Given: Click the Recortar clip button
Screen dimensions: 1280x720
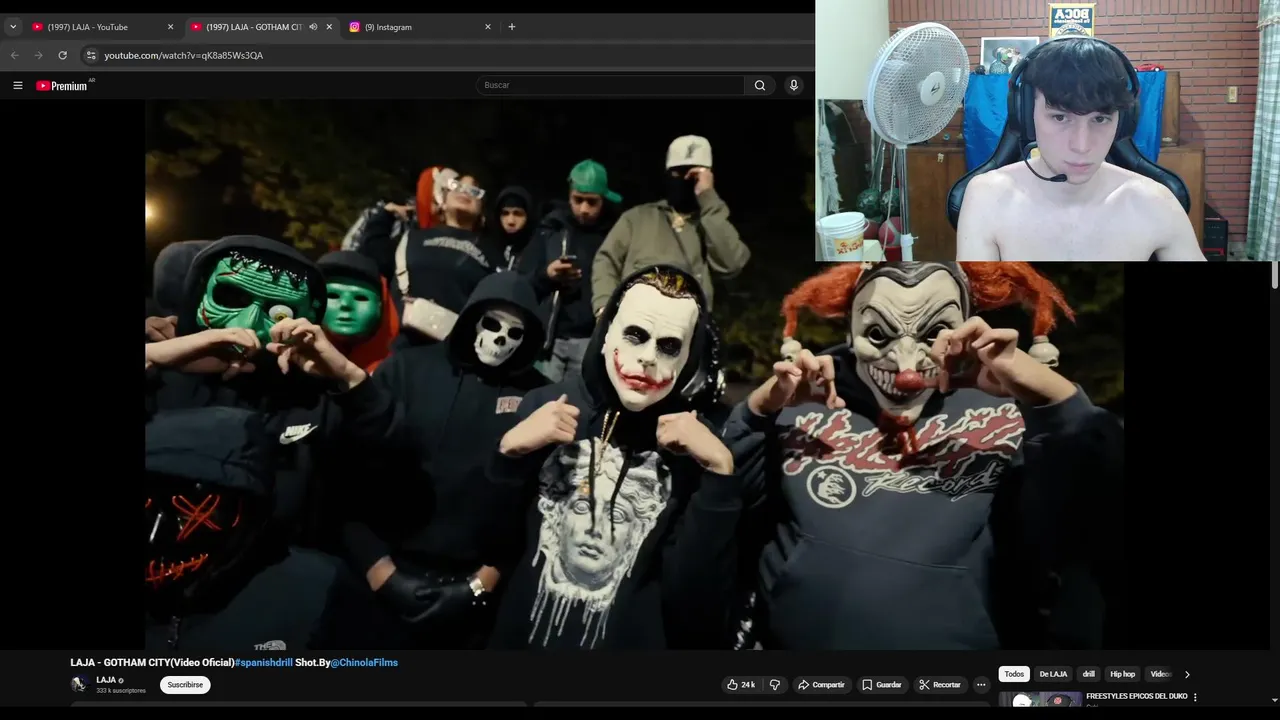Looking at the screenshot, I should 940,685.
